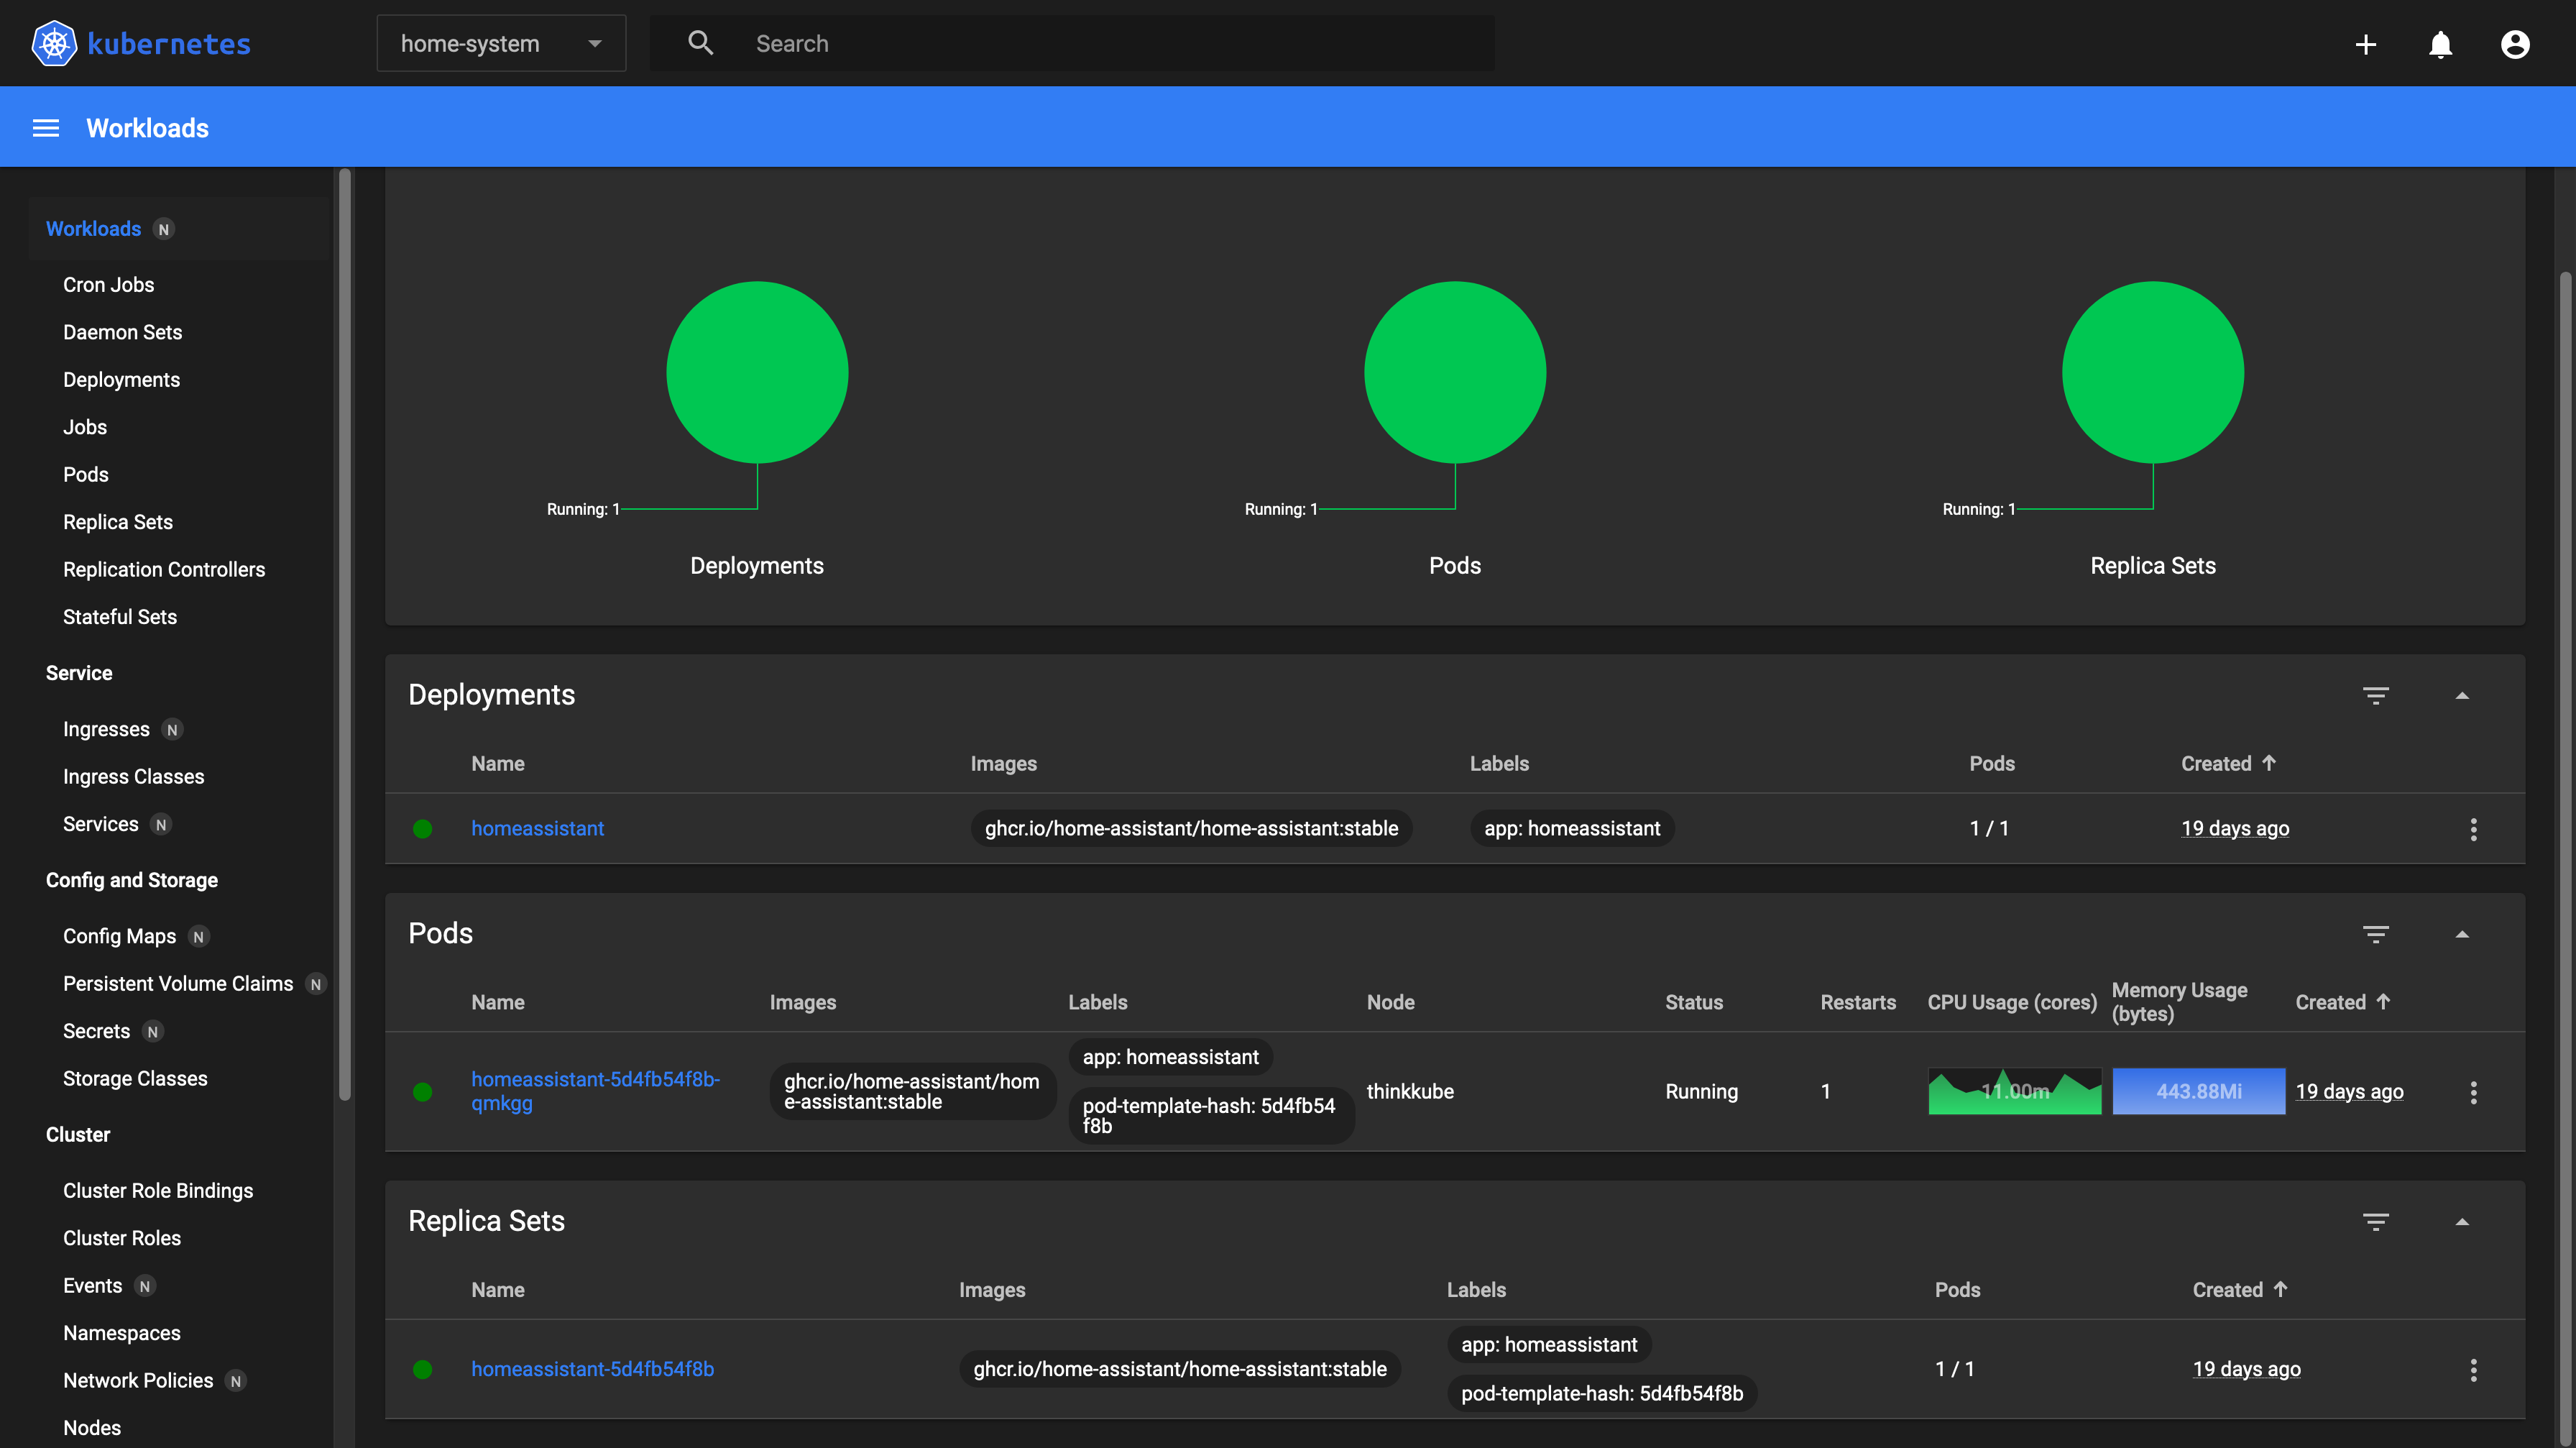Select Daemon Sets in the sidebar
Image resolution: width=2576 pixels, height=1448 pixels.
pyautogui.click(x=122, y=331)
